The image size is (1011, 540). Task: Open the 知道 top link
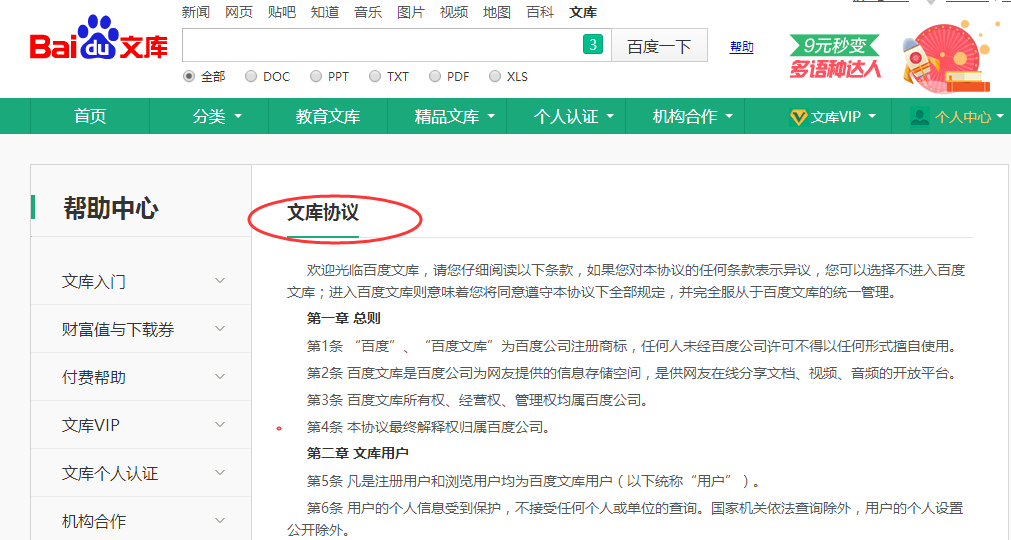(x=324, y=12)
